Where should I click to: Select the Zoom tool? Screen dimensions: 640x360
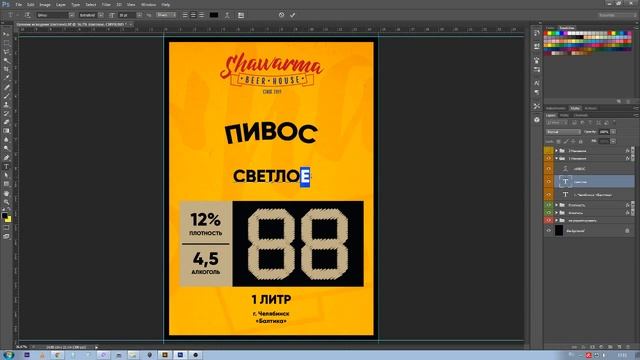(x=6, y=202)
